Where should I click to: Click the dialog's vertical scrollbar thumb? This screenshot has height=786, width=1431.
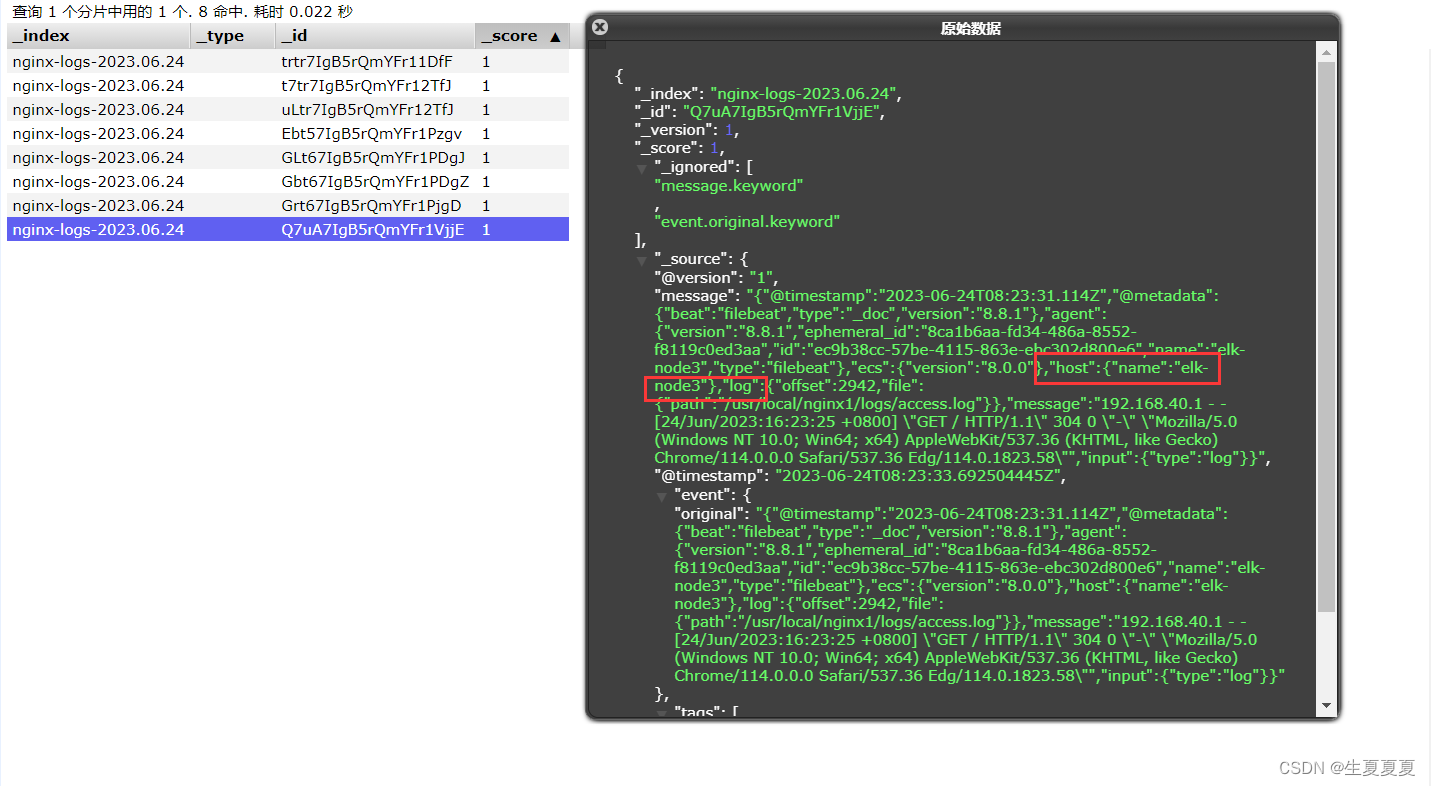tap(1327, 336)
